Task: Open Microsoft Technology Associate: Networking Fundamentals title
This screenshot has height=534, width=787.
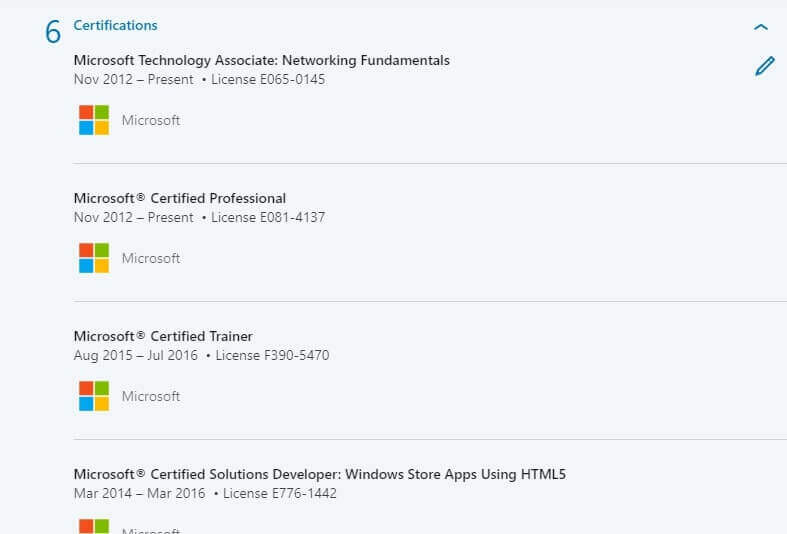Action: (x=261, y=60)
